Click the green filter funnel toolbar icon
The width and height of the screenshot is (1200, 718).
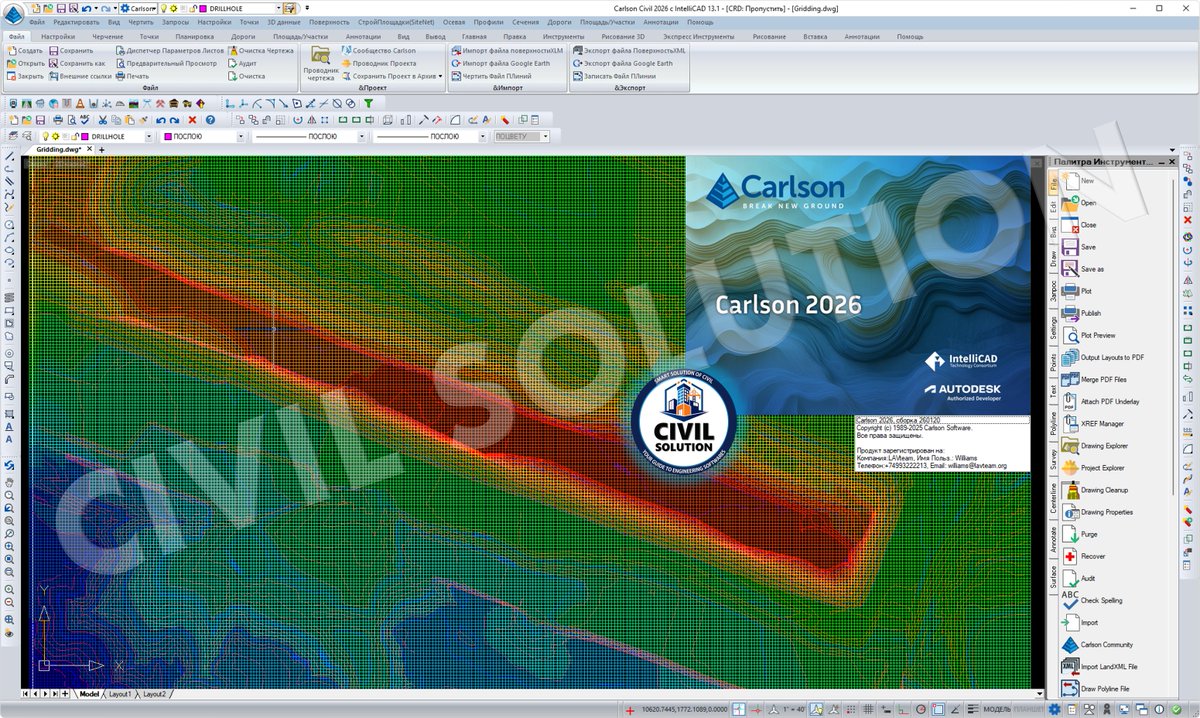pos(369,103)
